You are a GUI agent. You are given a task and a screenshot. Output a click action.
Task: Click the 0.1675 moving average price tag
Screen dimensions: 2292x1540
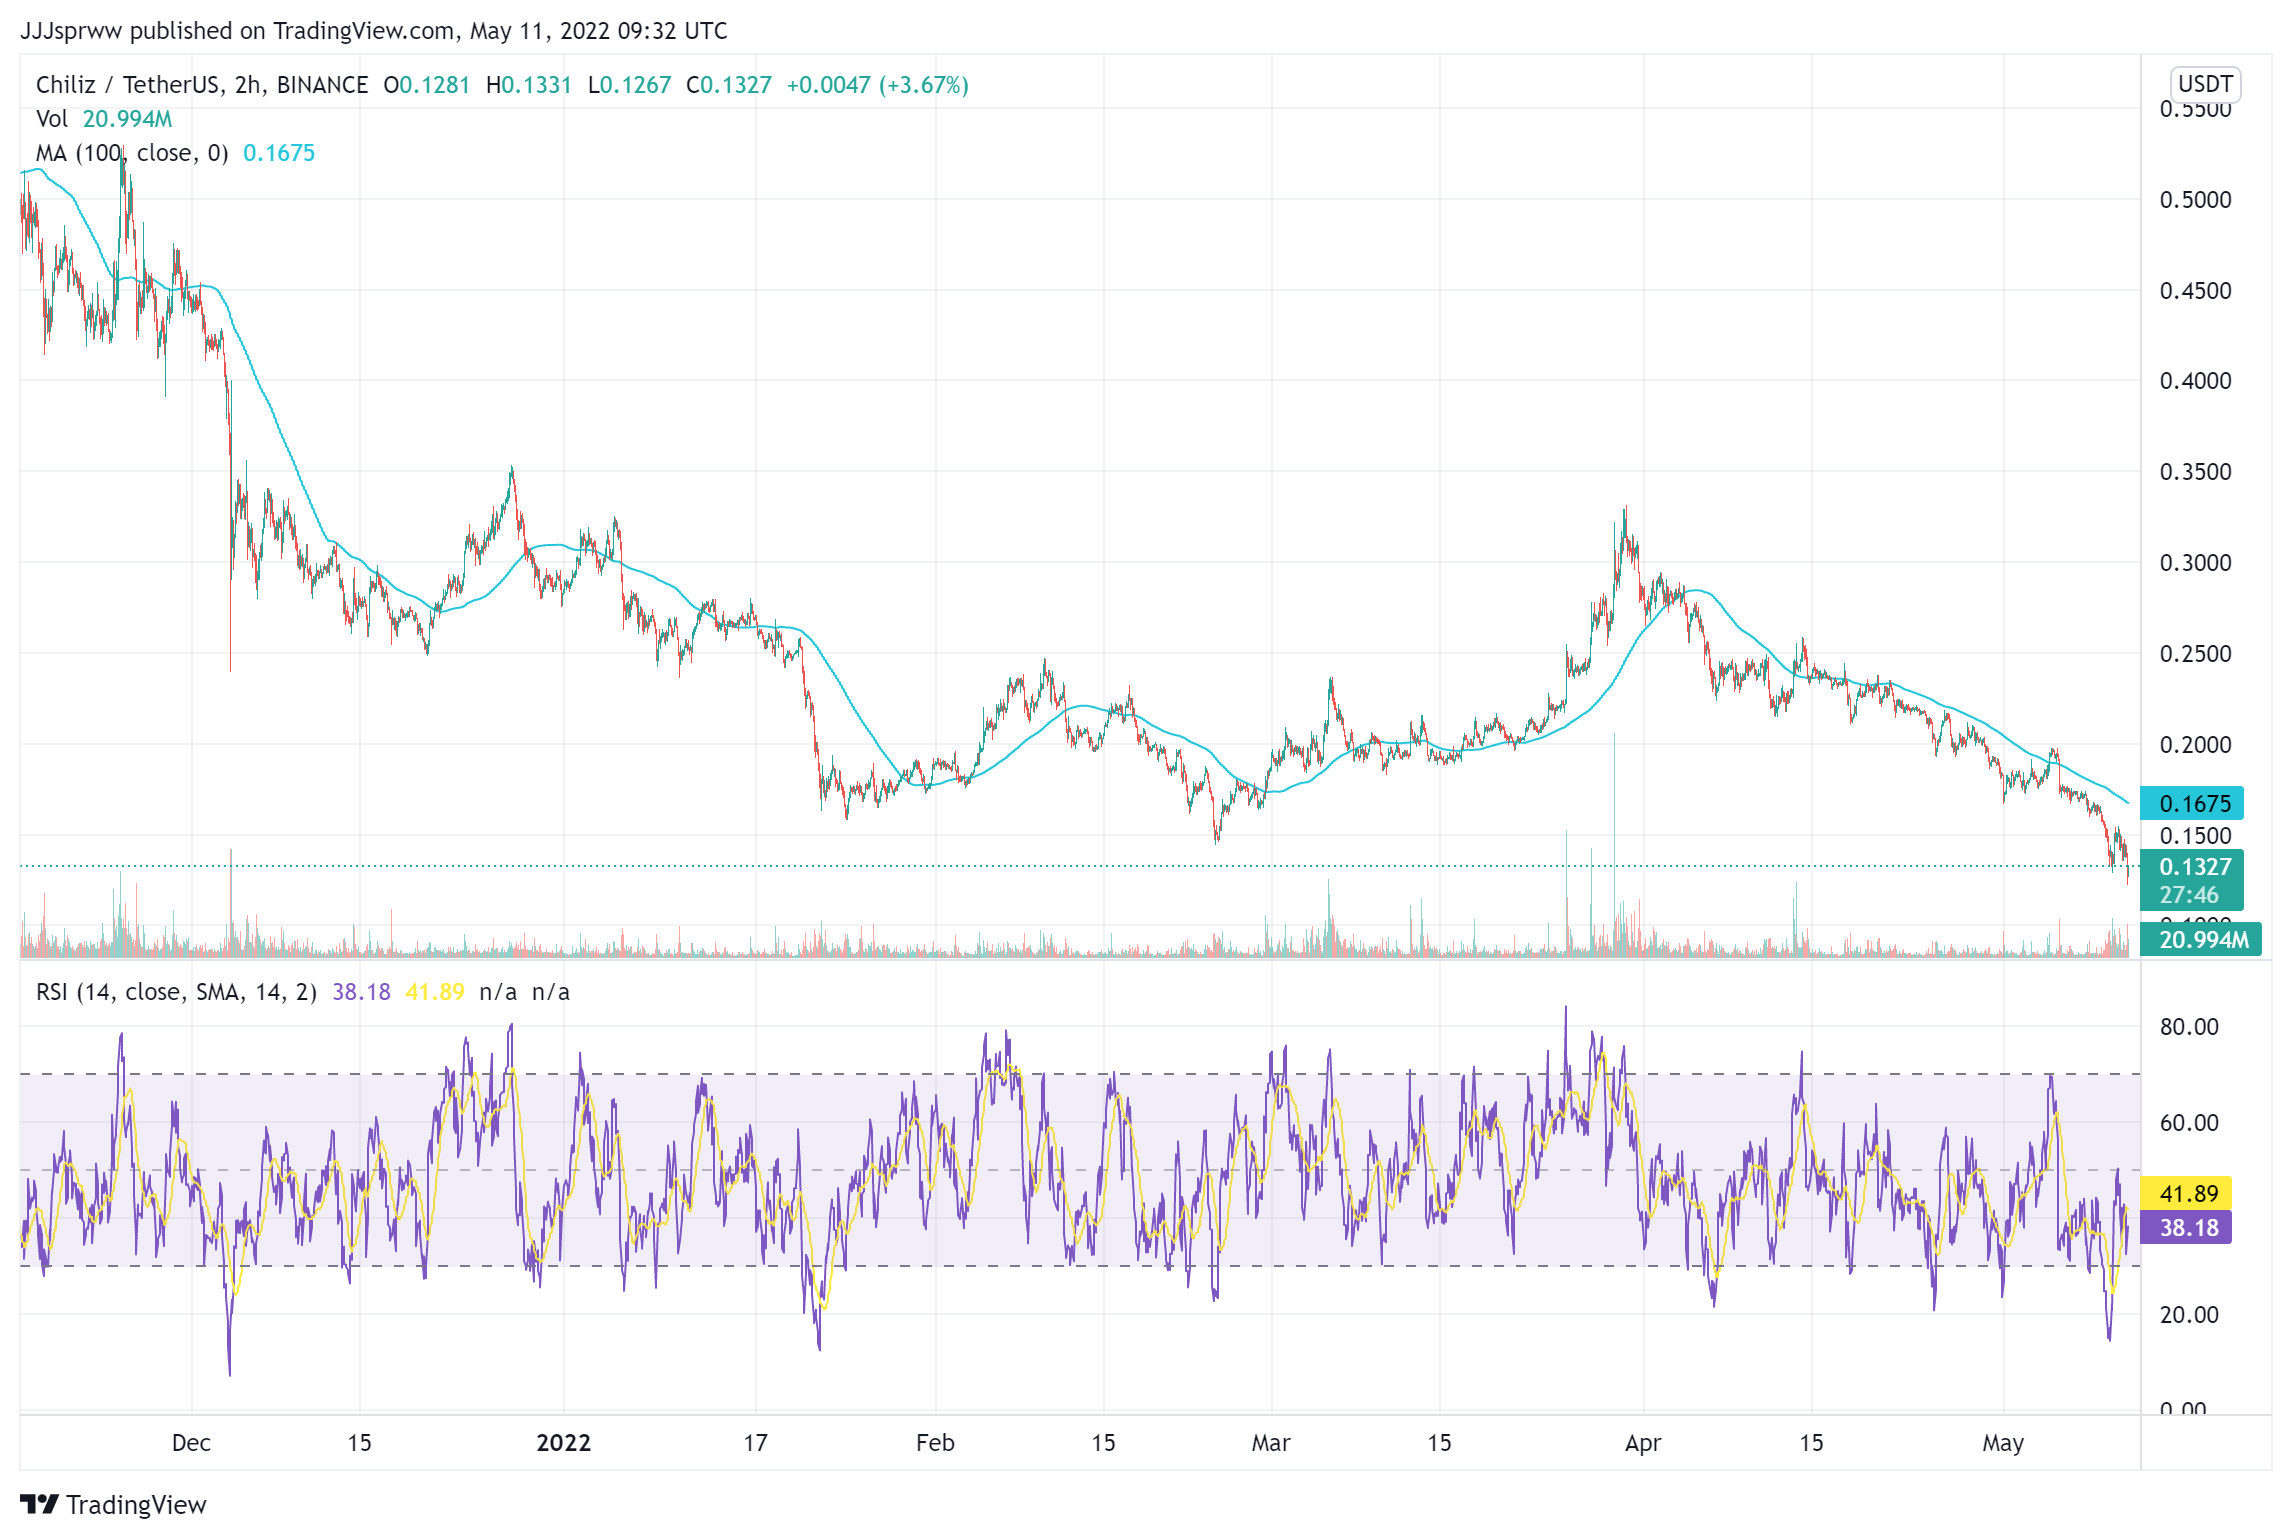coord(2192,803)
